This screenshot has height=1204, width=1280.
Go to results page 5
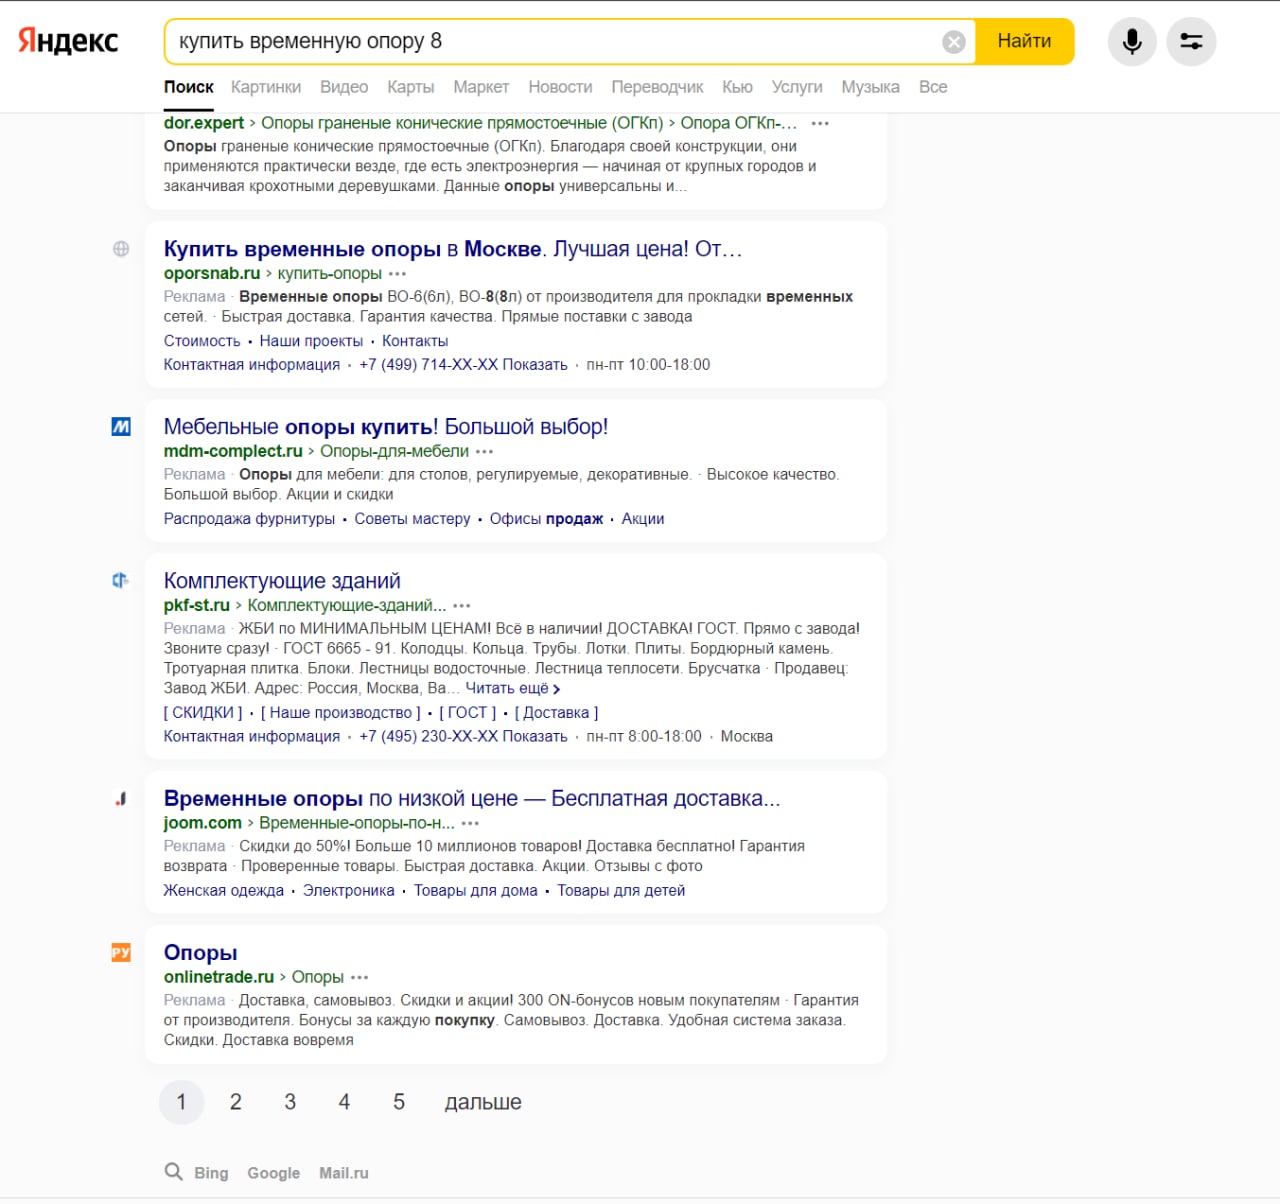click(399, 1102)
